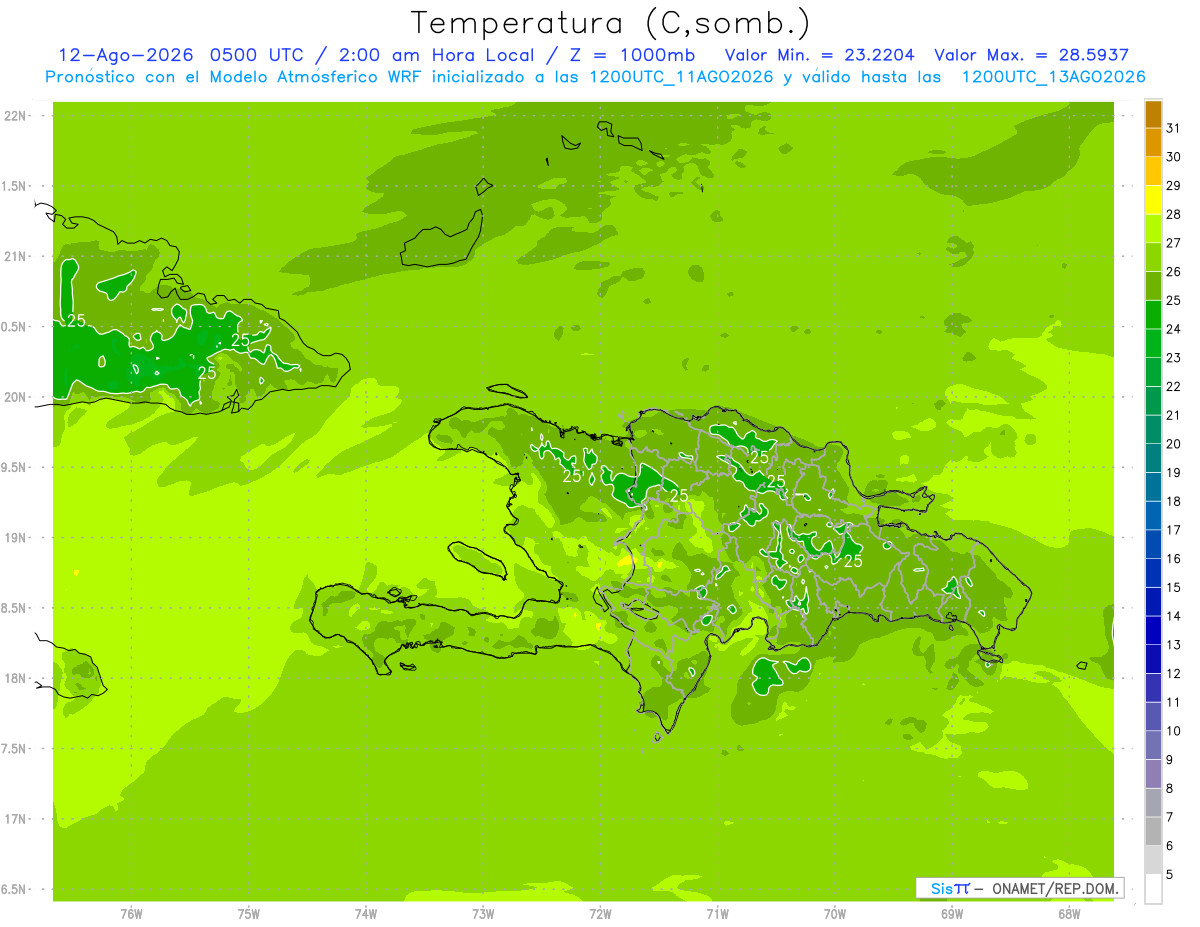Screen dimensions: 1200x927
Task: Click the 12-Ago-2026 0500 UTC date text
Action: [185, 55]
